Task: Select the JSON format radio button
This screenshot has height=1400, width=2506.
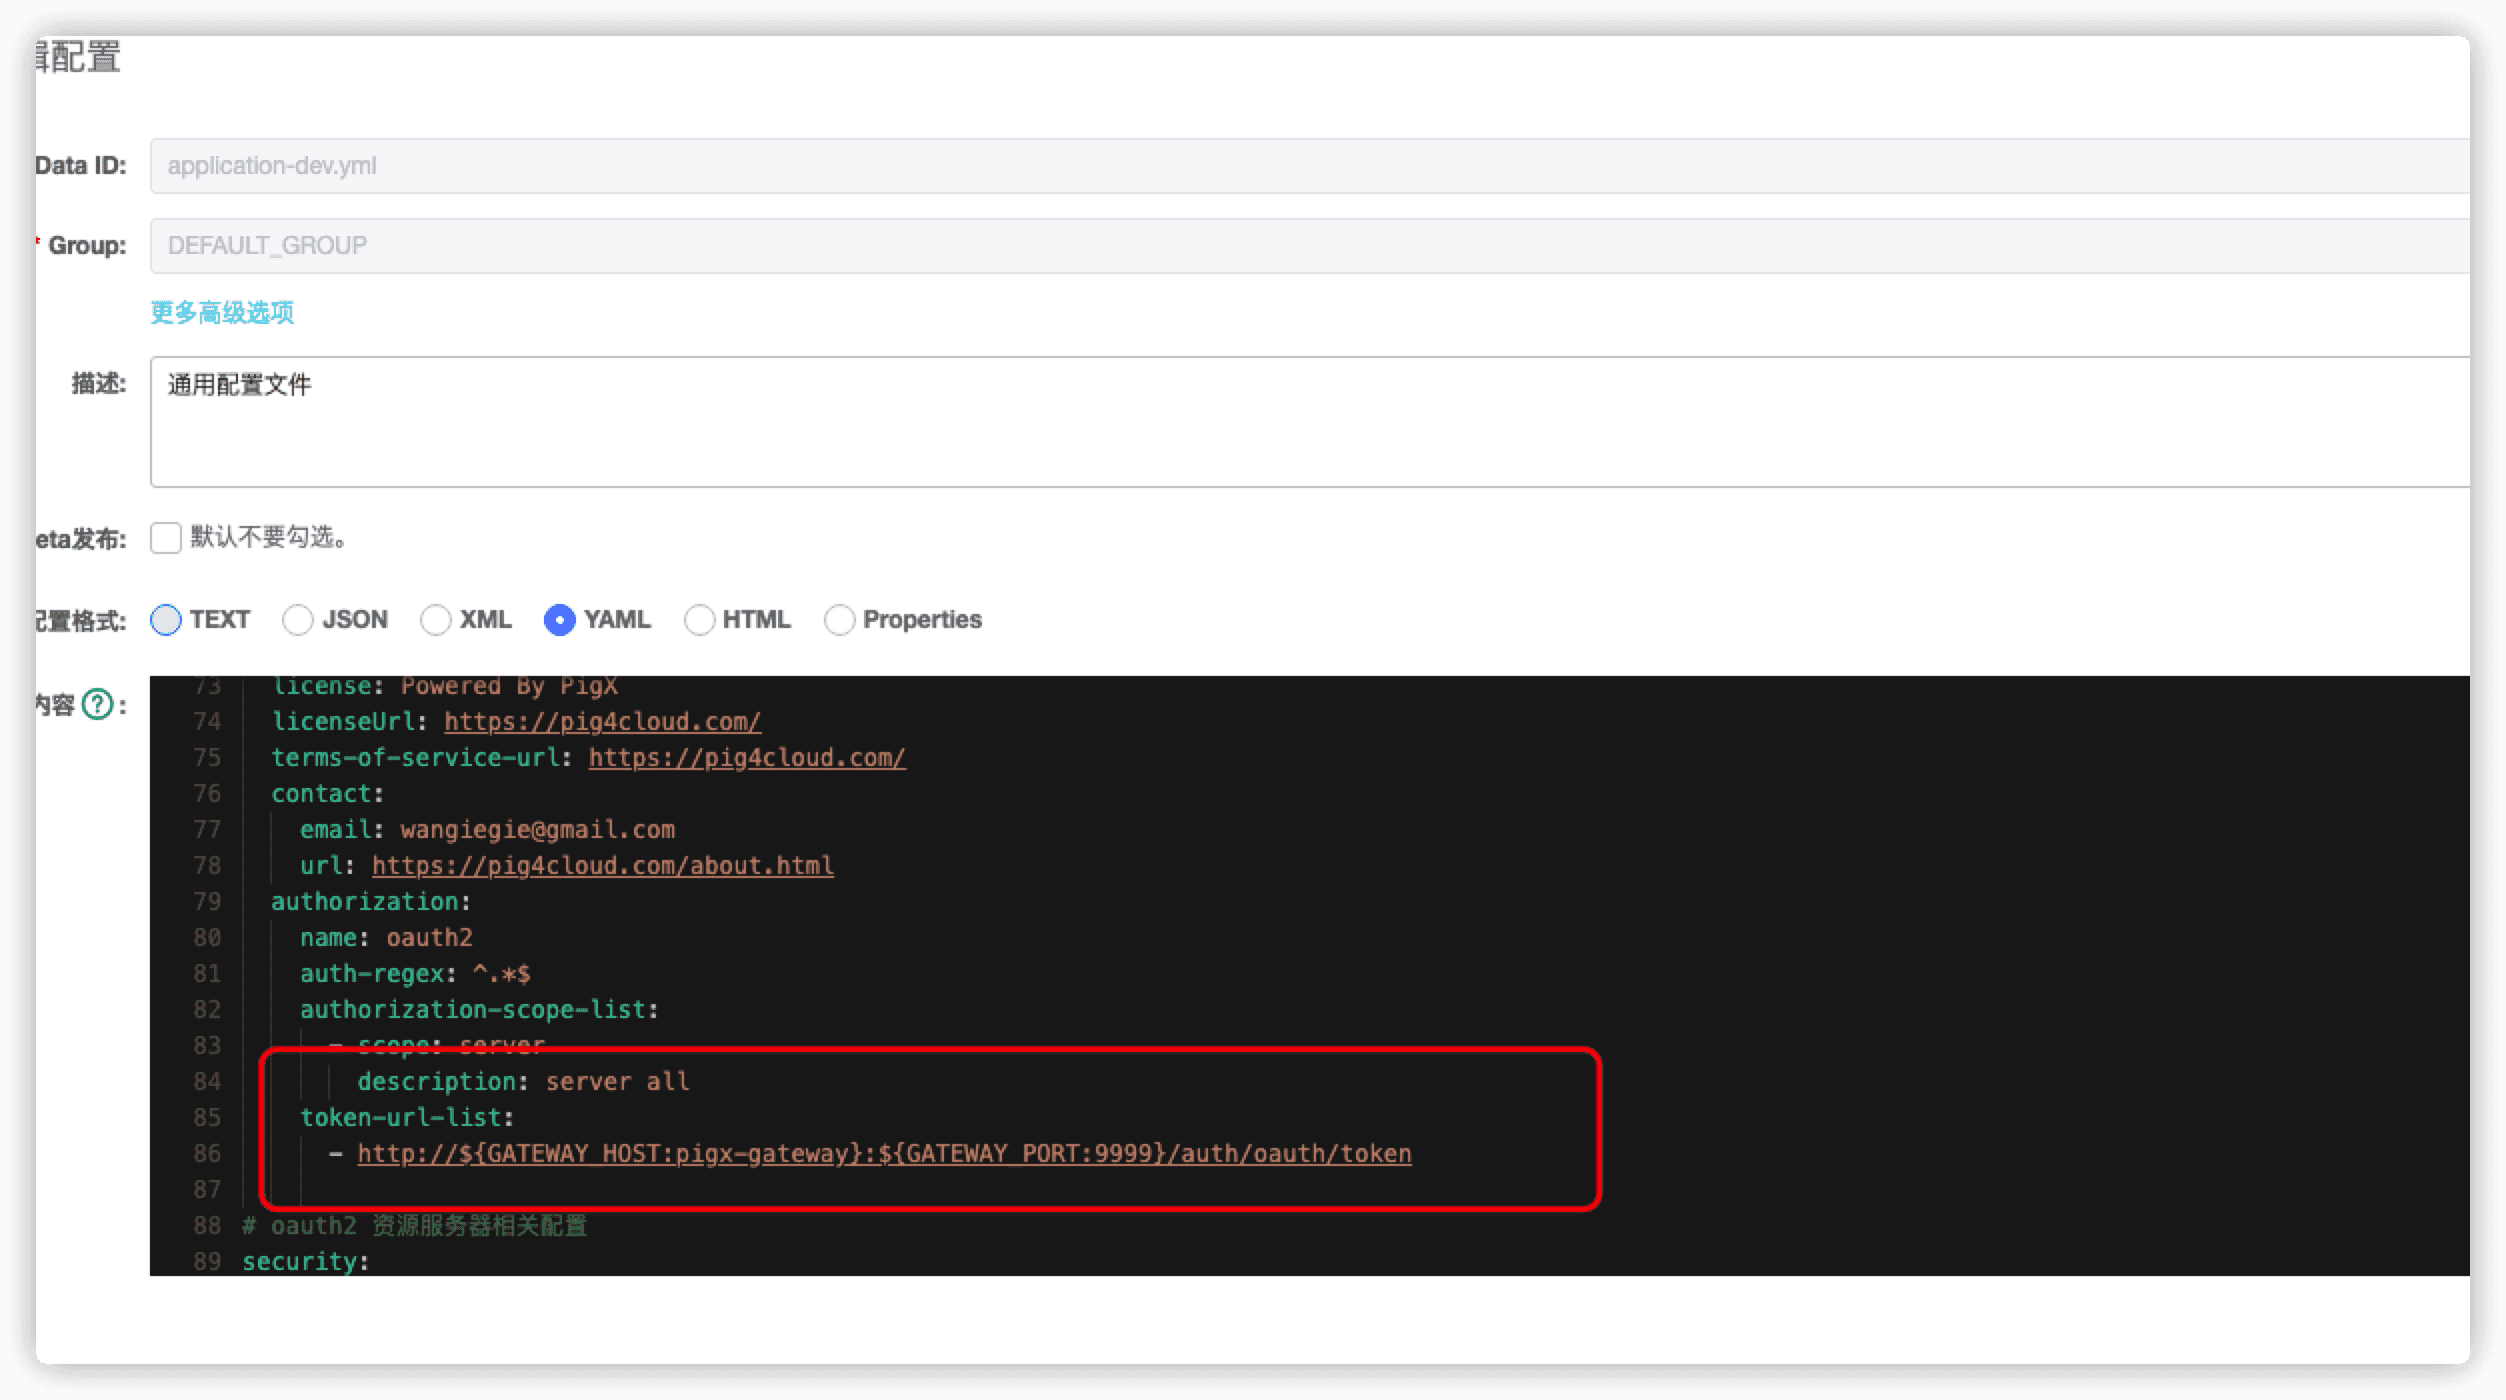Action: 297,620
